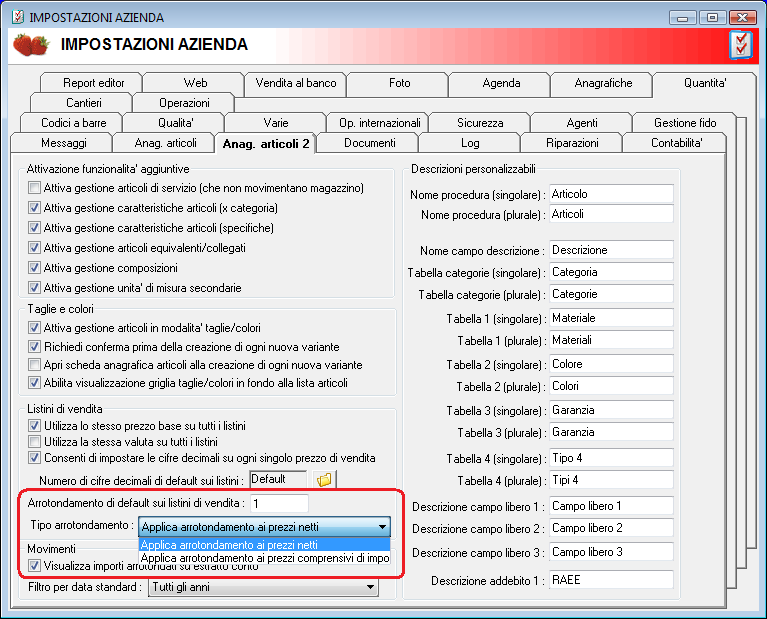The width and height of the screenshot is (767, 619).
Task: Click Descrizione addebito 1 RAEE field
Action: pyautogui.click(x=611, y=579)
